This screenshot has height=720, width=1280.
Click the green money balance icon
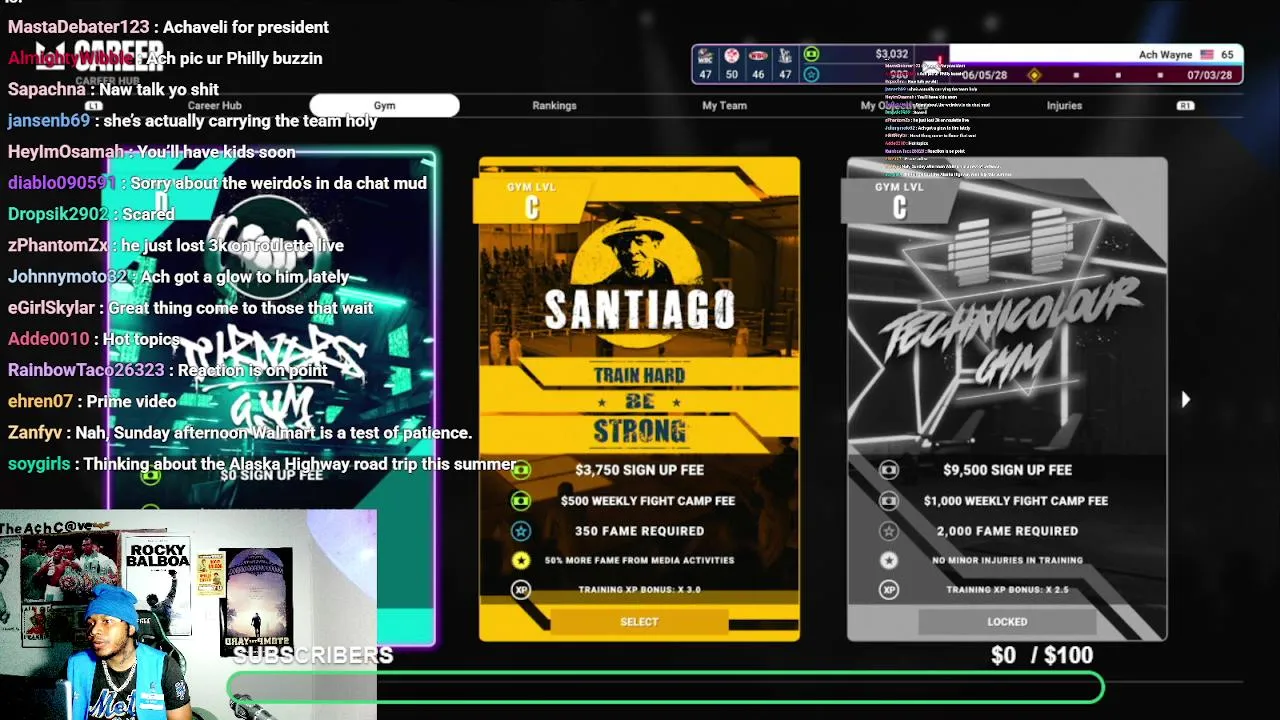point(811,55)
